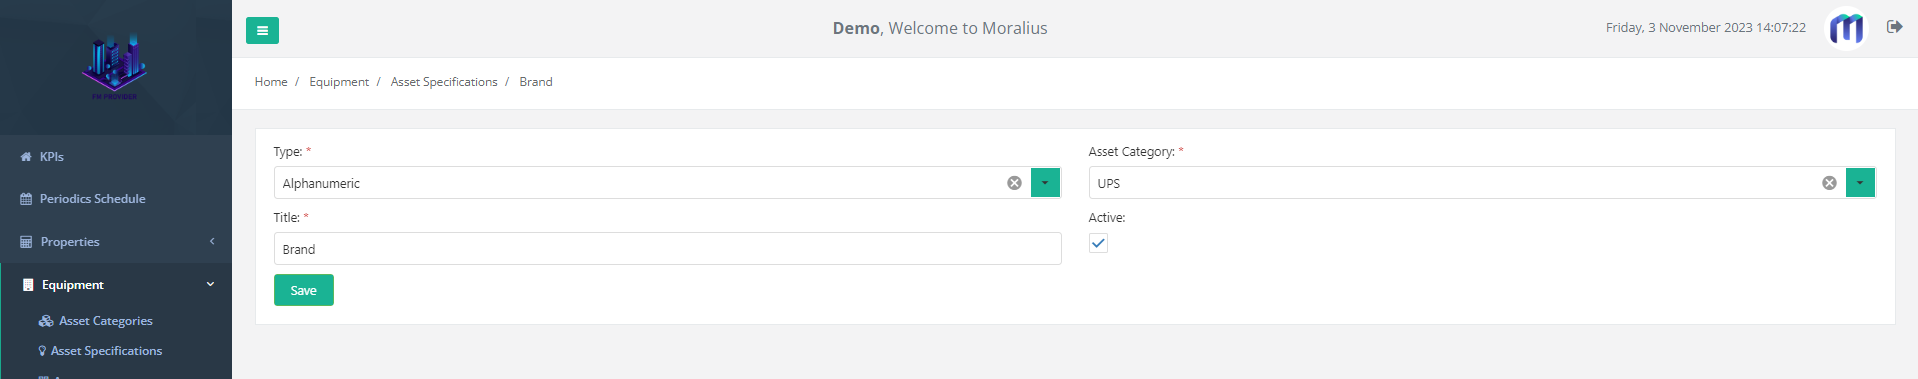The width and height of the screenshot is (1918, 379).
Task: Clear the Type field selection
Action: pos(1014,183)
